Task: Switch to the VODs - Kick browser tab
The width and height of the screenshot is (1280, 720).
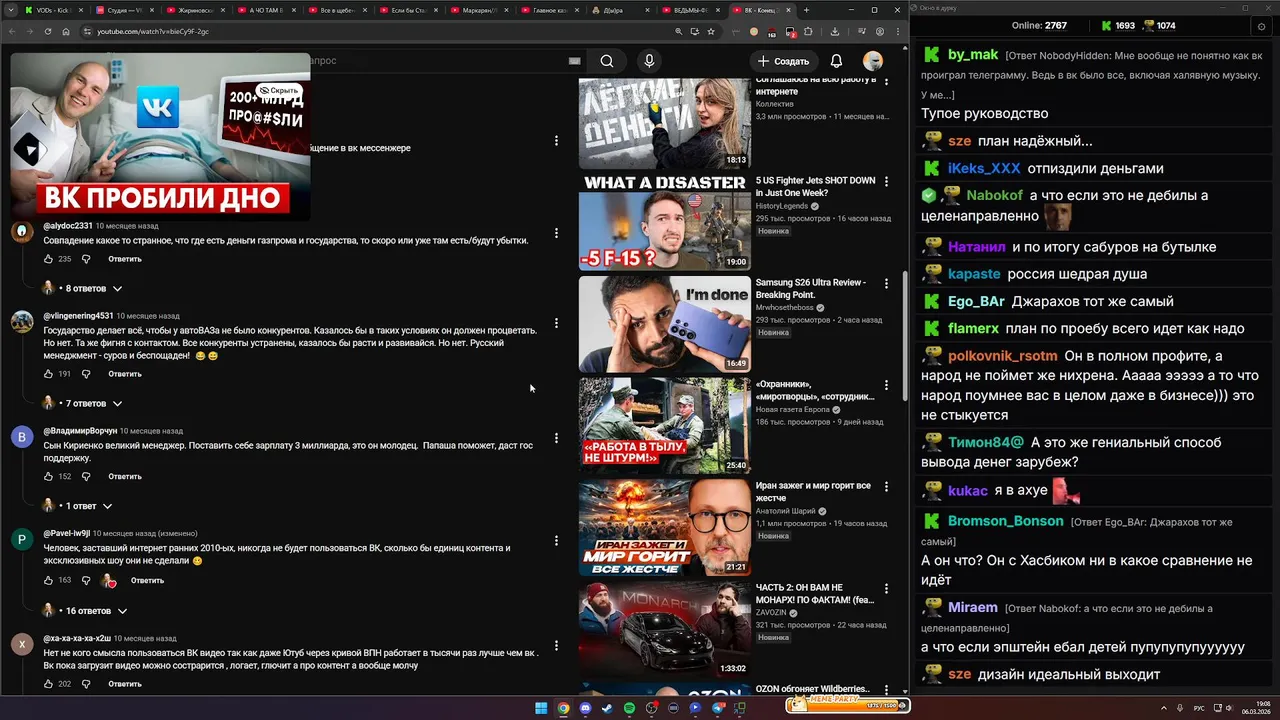Action: coord(52,10)
